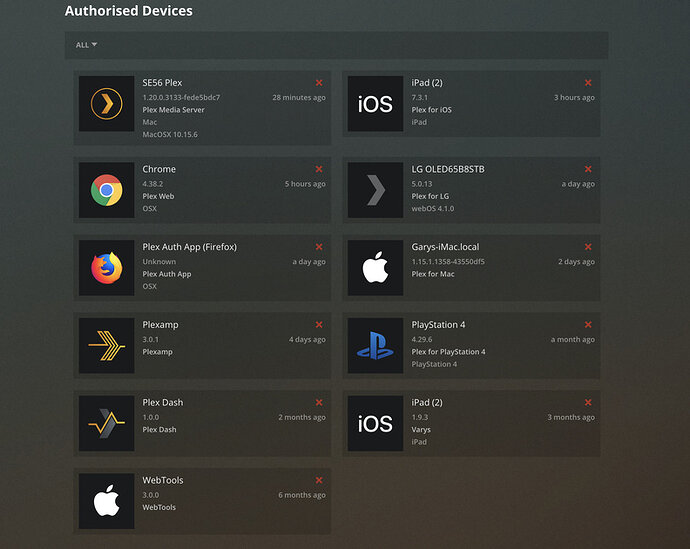The height and width of the screenshot is (549, 690).
Task: Click the '4 days ago' timestamp
Action: point(307,340)
